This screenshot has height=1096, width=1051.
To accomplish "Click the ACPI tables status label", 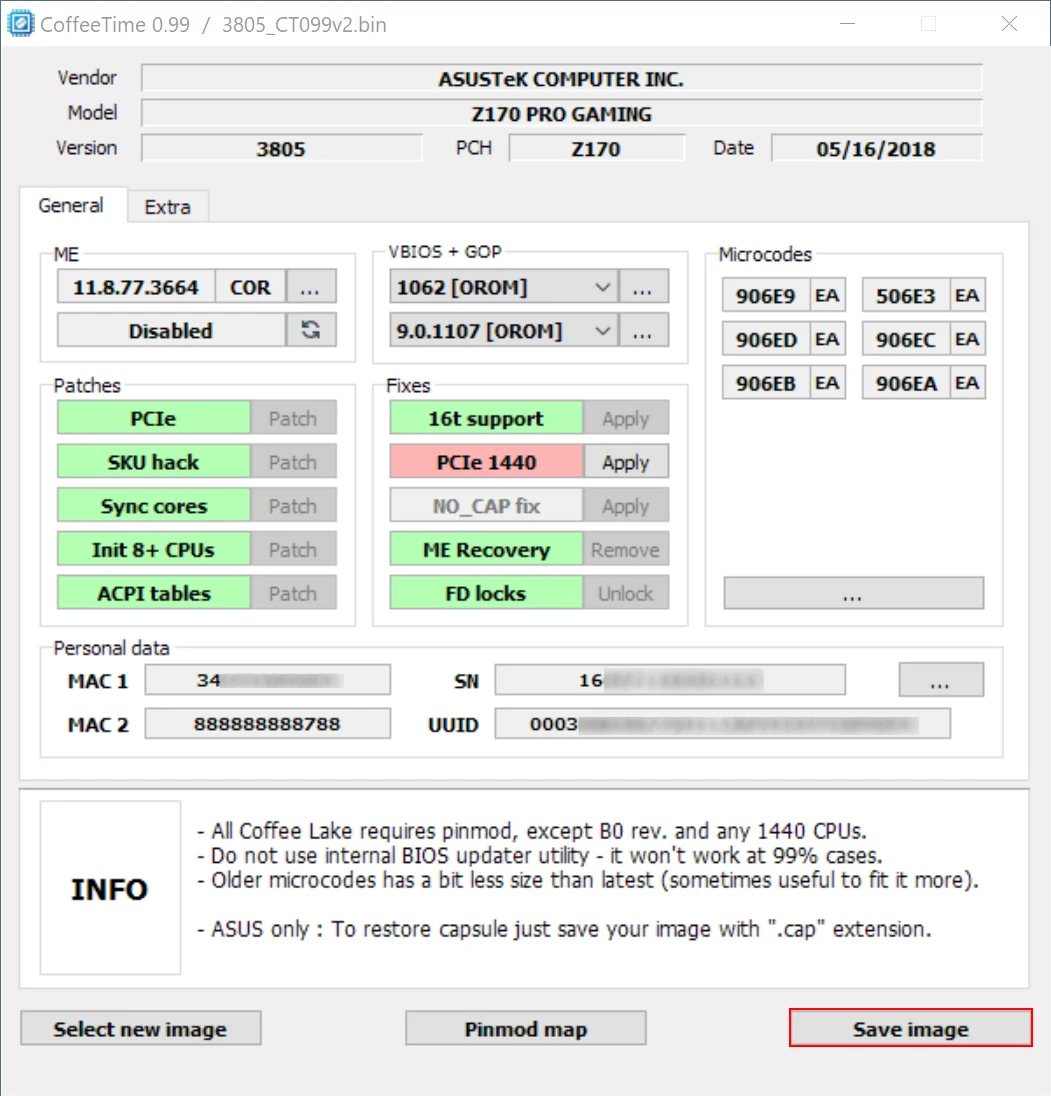I will click(x=154, y=593).
